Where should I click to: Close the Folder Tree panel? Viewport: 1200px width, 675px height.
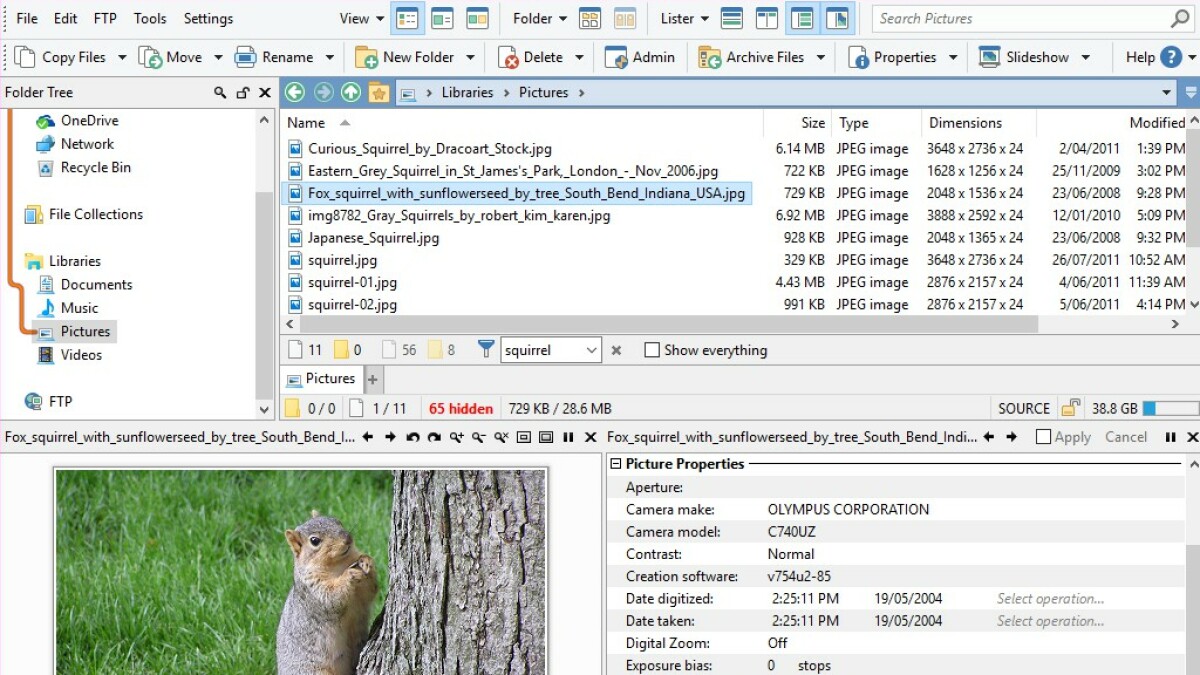265,93
